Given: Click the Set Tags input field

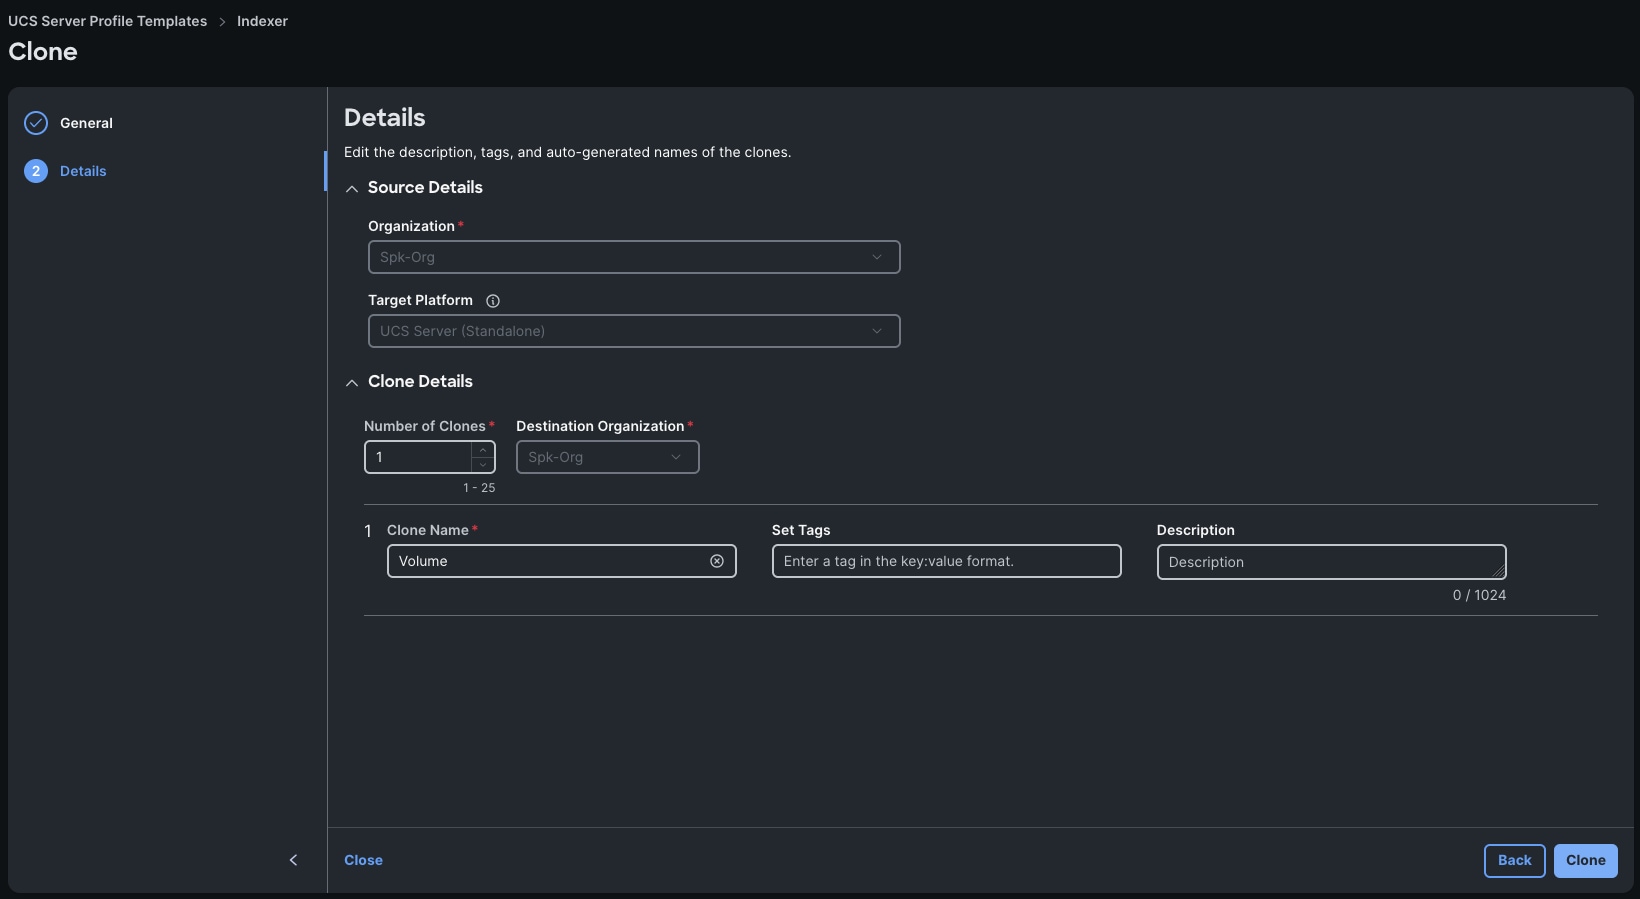Looking at the screenshot, I should 946,561.
